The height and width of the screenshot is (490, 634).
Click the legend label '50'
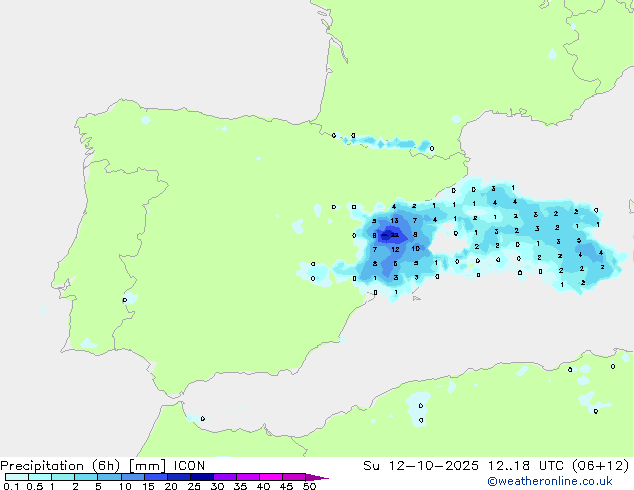click(309, 486)
